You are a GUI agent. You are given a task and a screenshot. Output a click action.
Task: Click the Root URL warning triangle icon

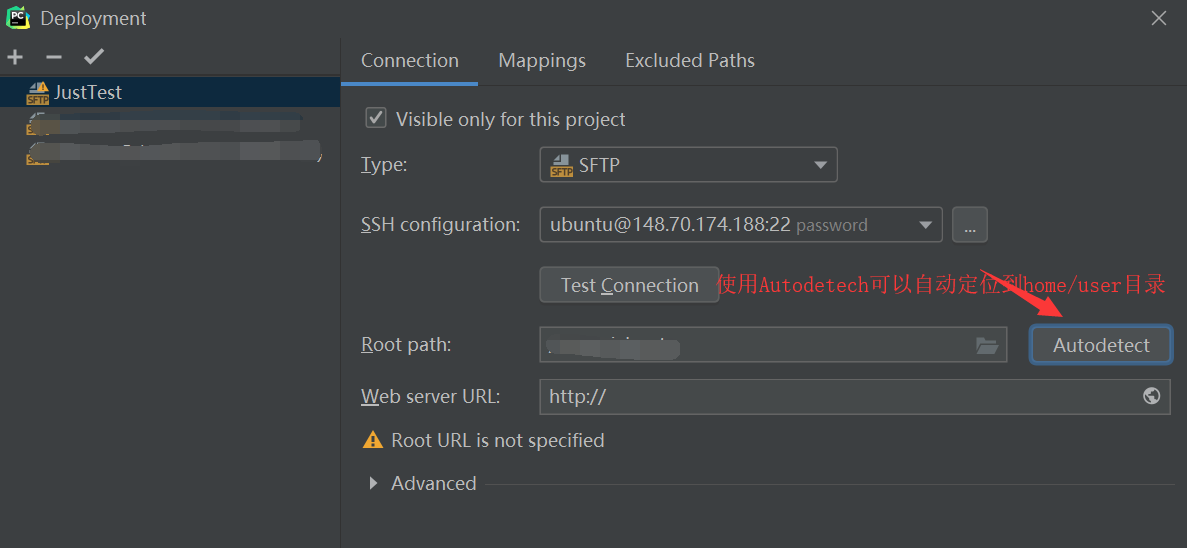373,440
